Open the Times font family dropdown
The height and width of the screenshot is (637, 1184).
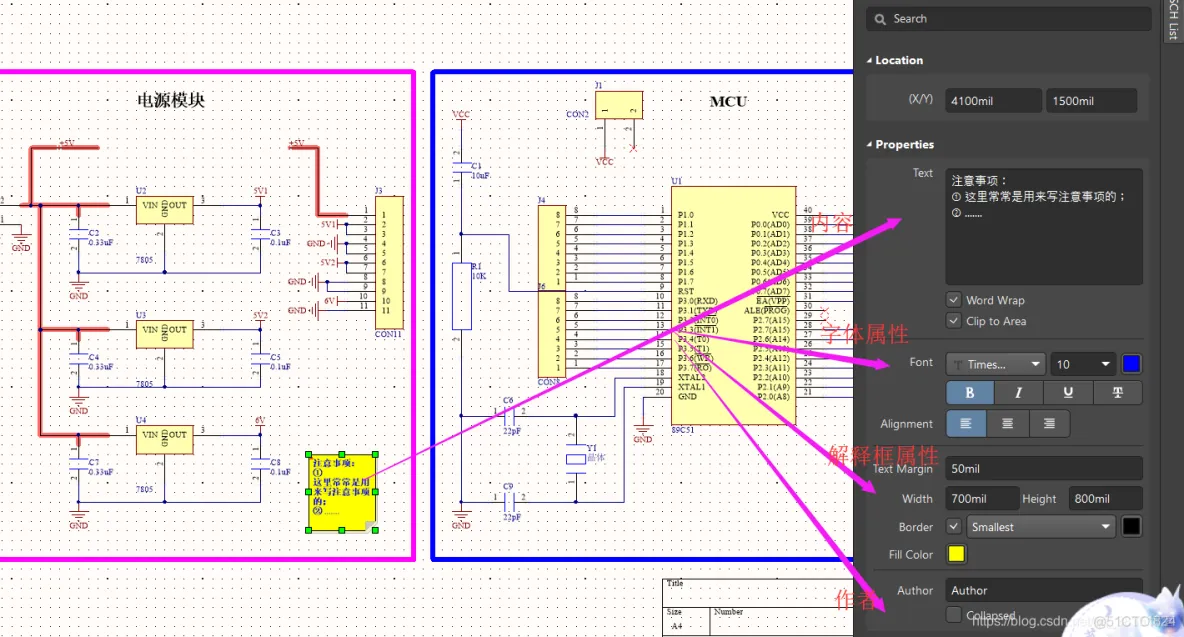(995, 364)
